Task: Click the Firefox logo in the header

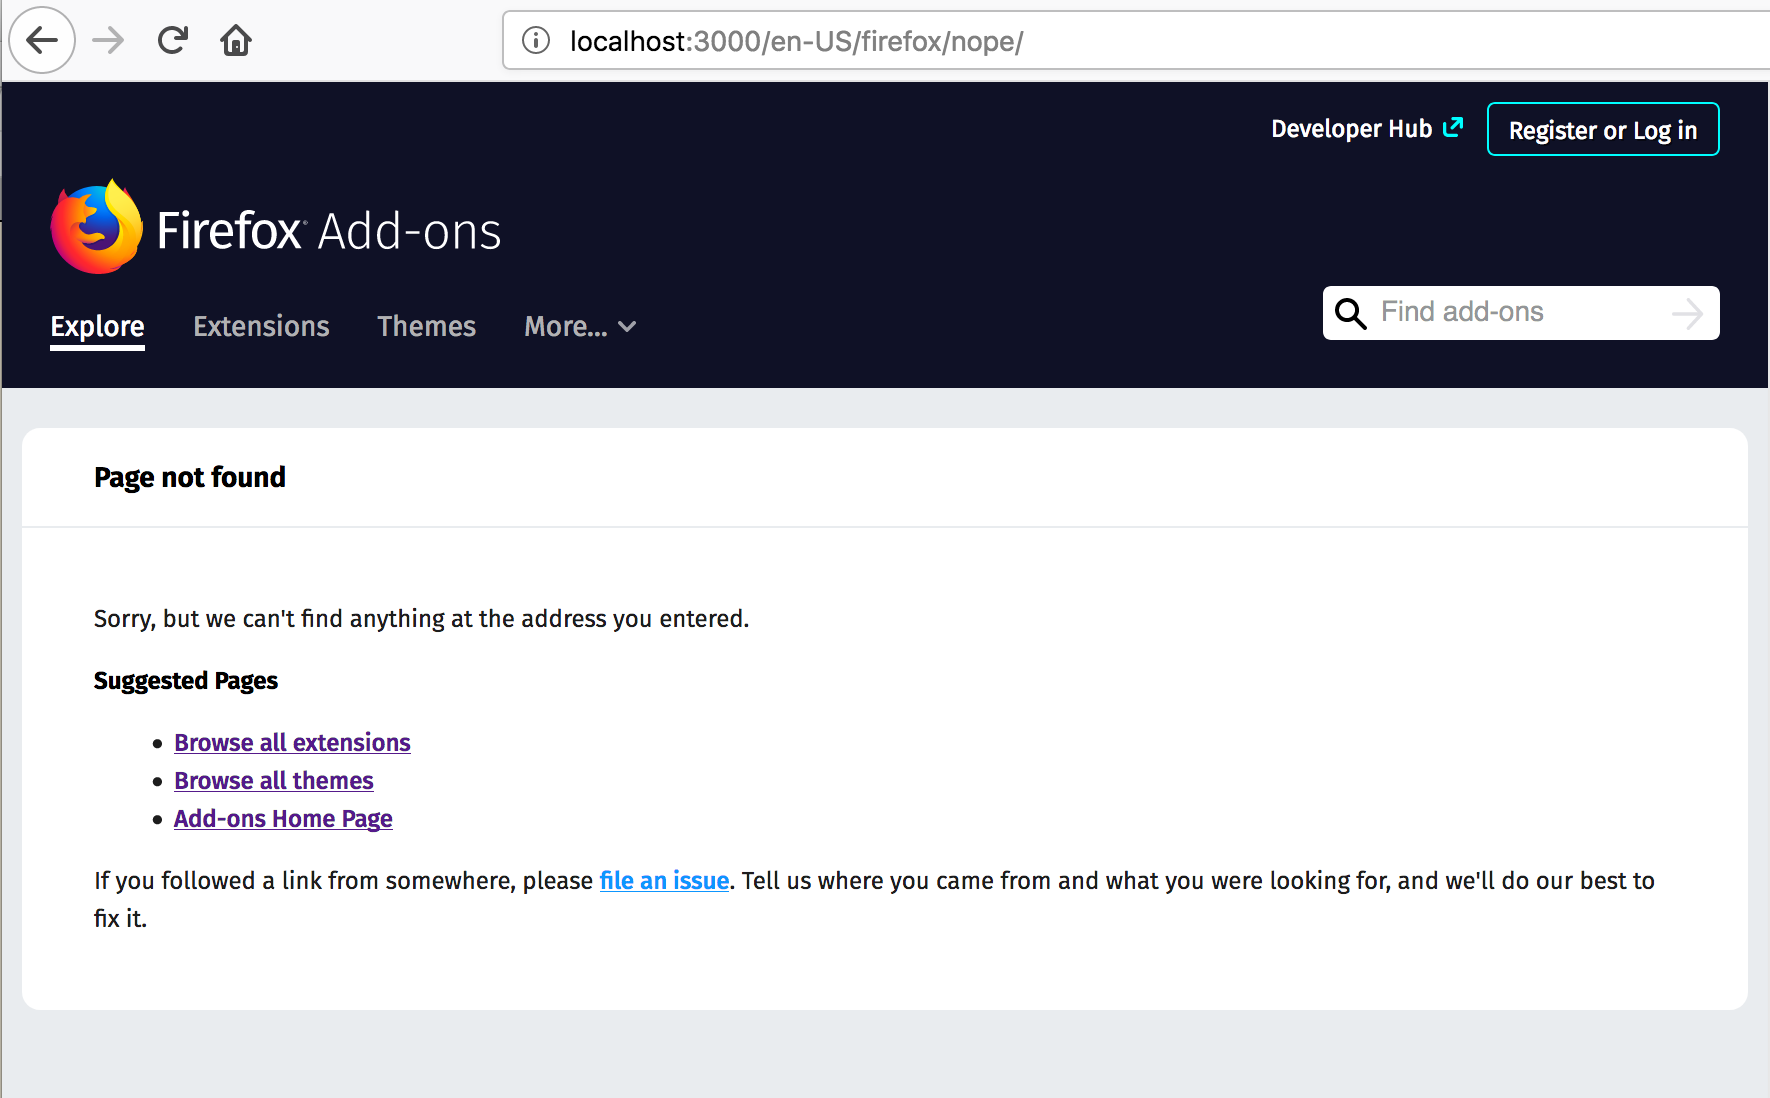Action: click(x=96, y=227)
